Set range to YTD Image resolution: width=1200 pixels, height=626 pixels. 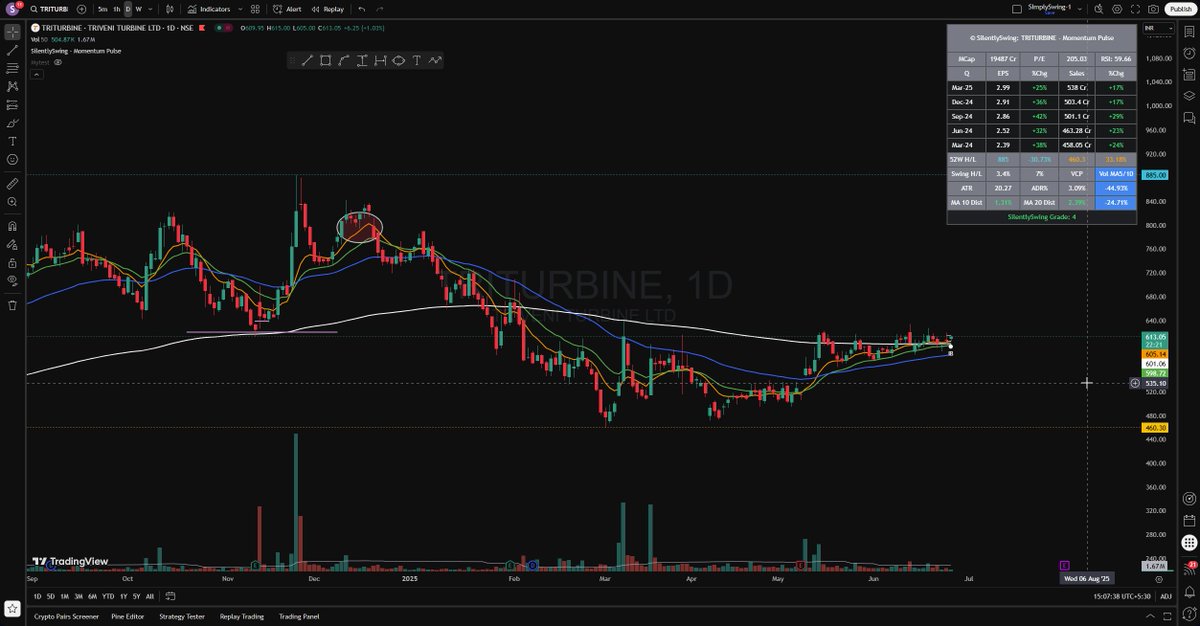[x=107, y=596]
